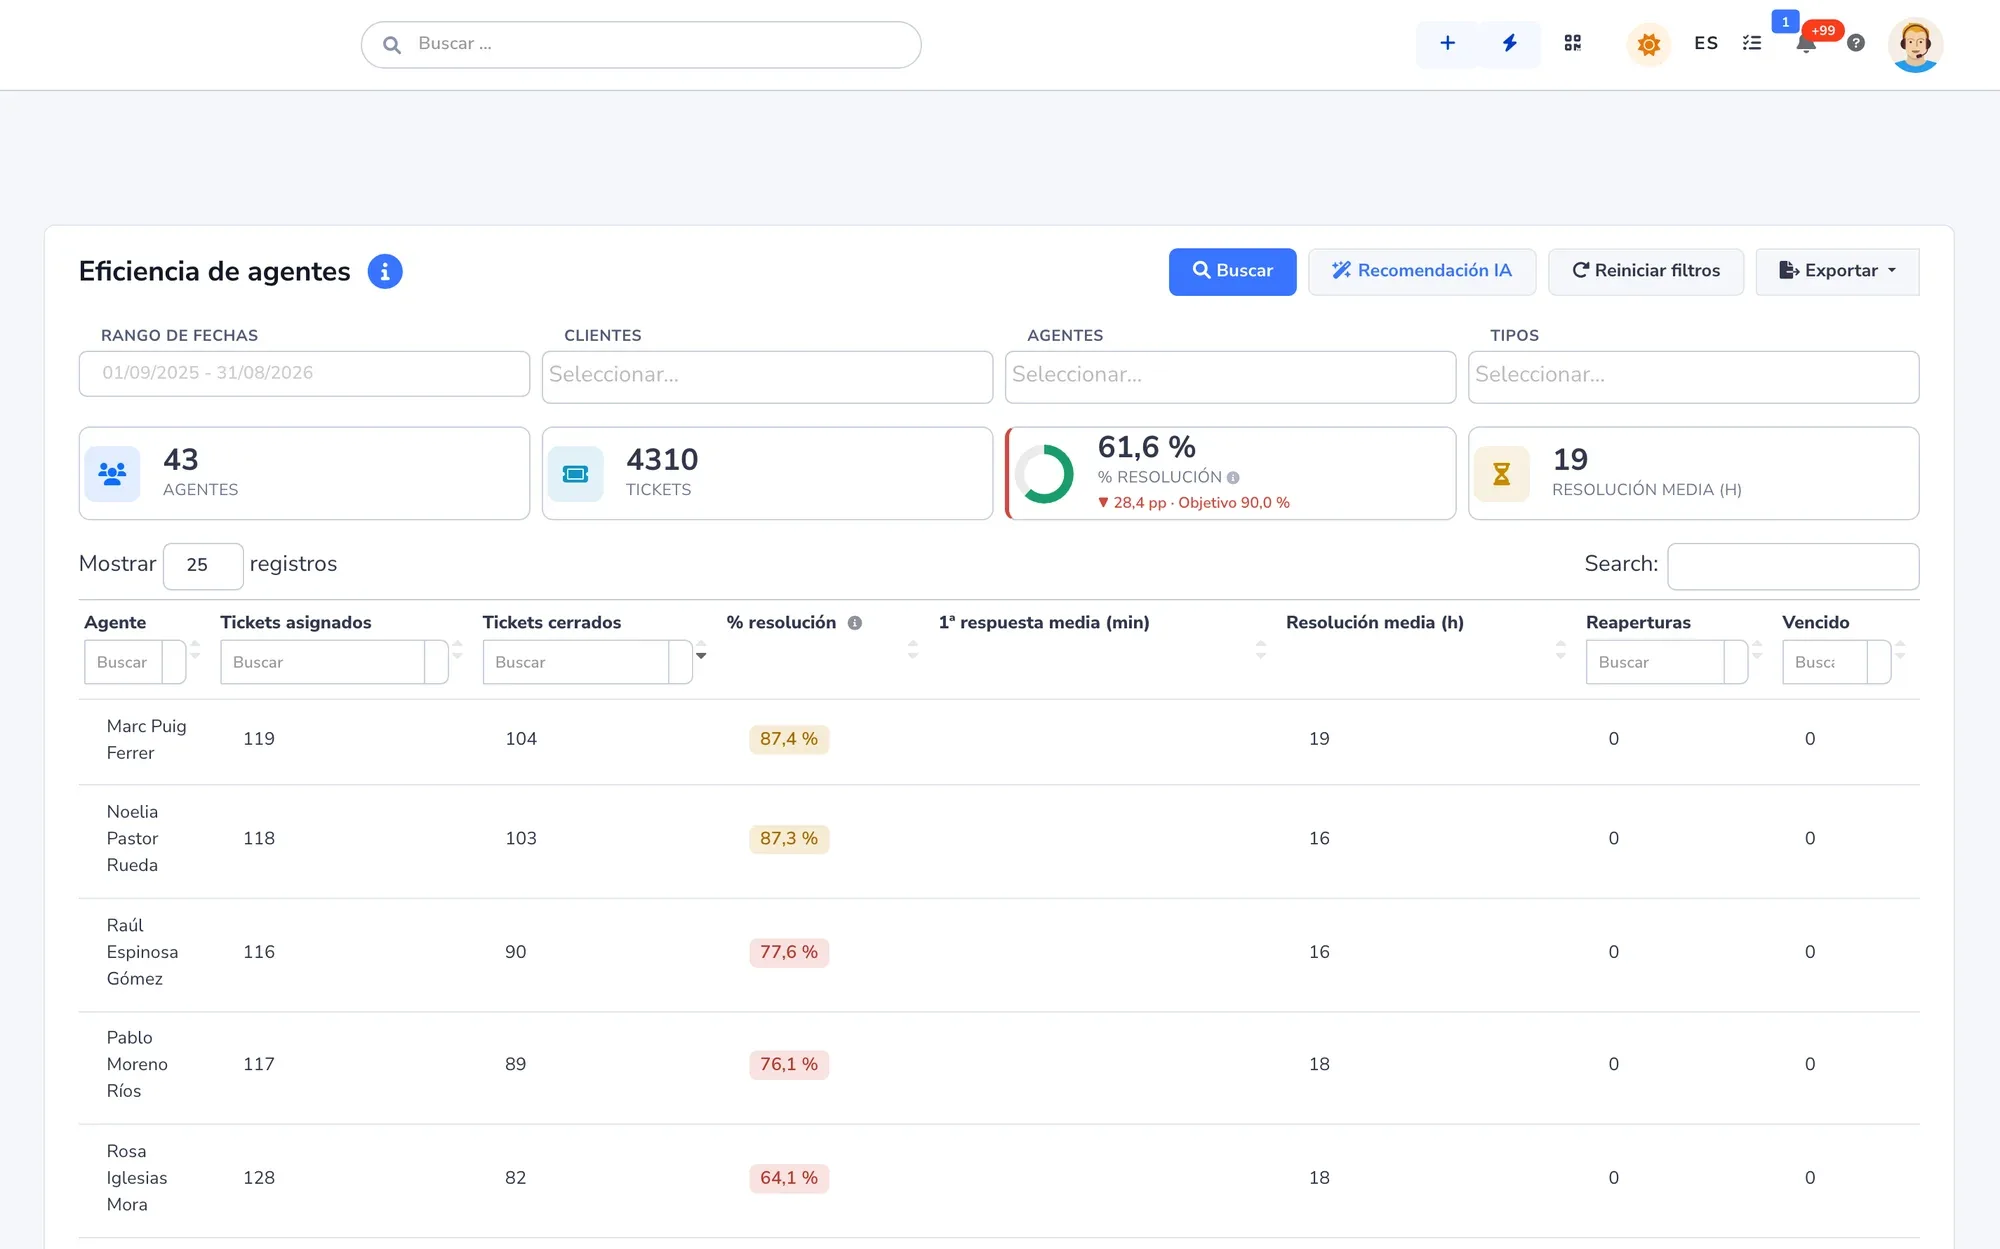Sort by Tickets cerrados column arrows
Screen dimensions: 2000x1249
[701, 650]
